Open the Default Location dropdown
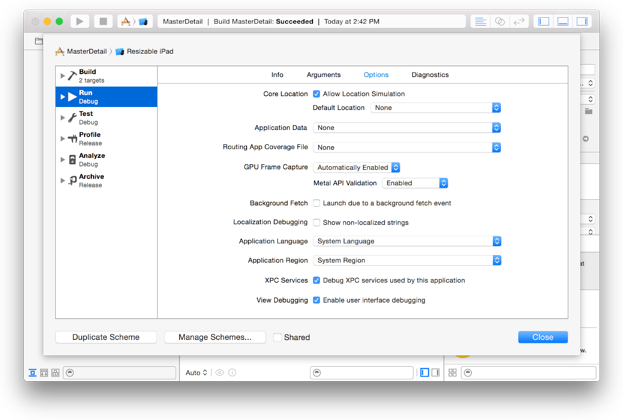Image resolution: width=623 pixels, height=420 pixels. [435, 108]
